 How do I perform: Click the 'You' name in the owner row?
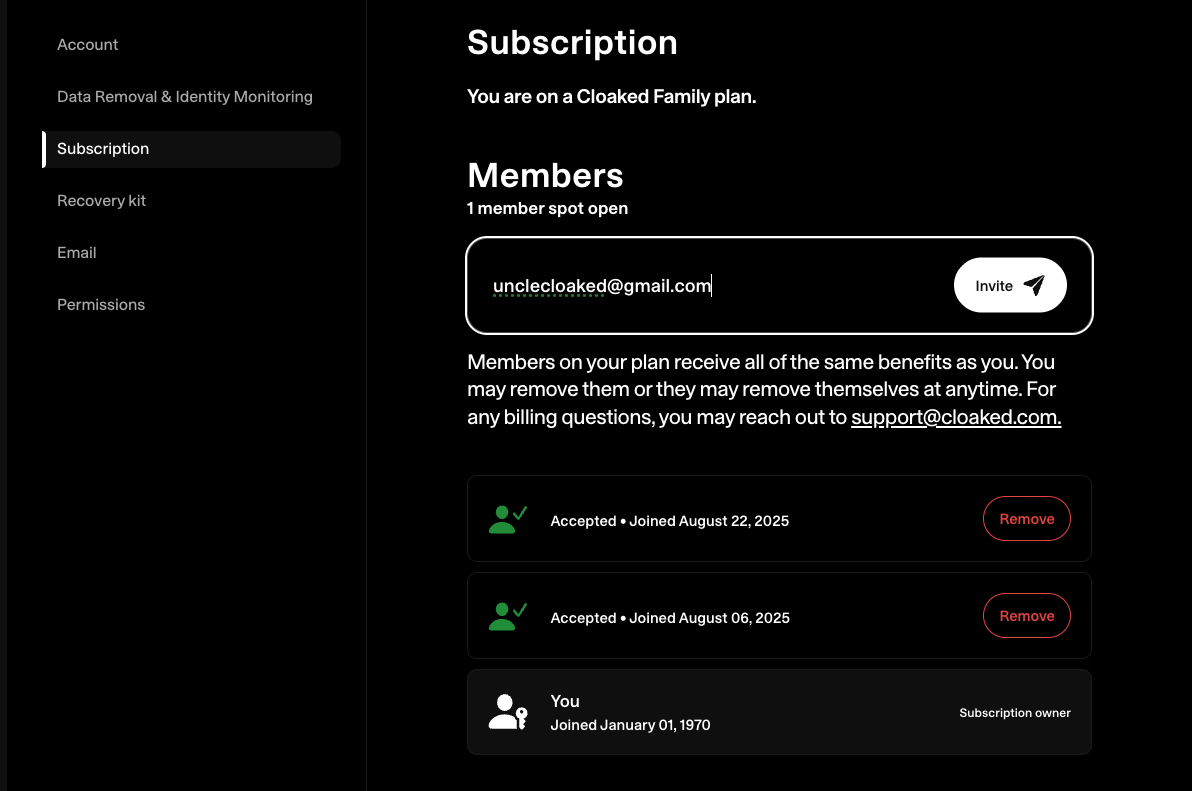point(565,701)
